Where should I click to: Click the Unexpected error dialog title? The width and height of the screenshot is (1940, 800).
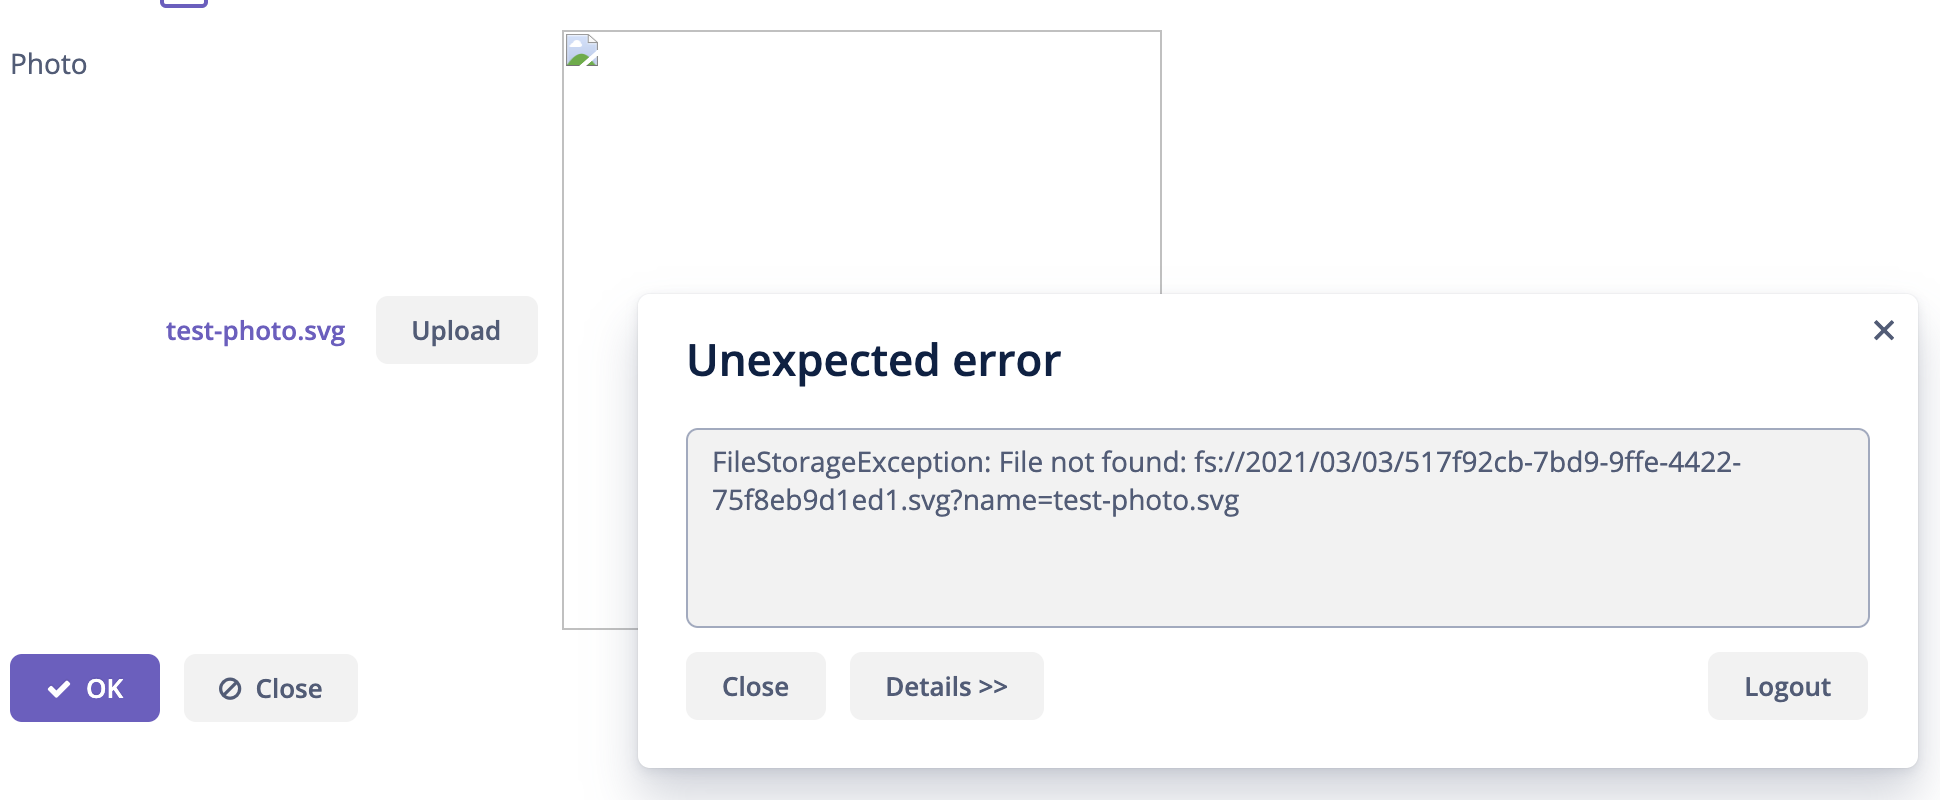tap(872, 360)
